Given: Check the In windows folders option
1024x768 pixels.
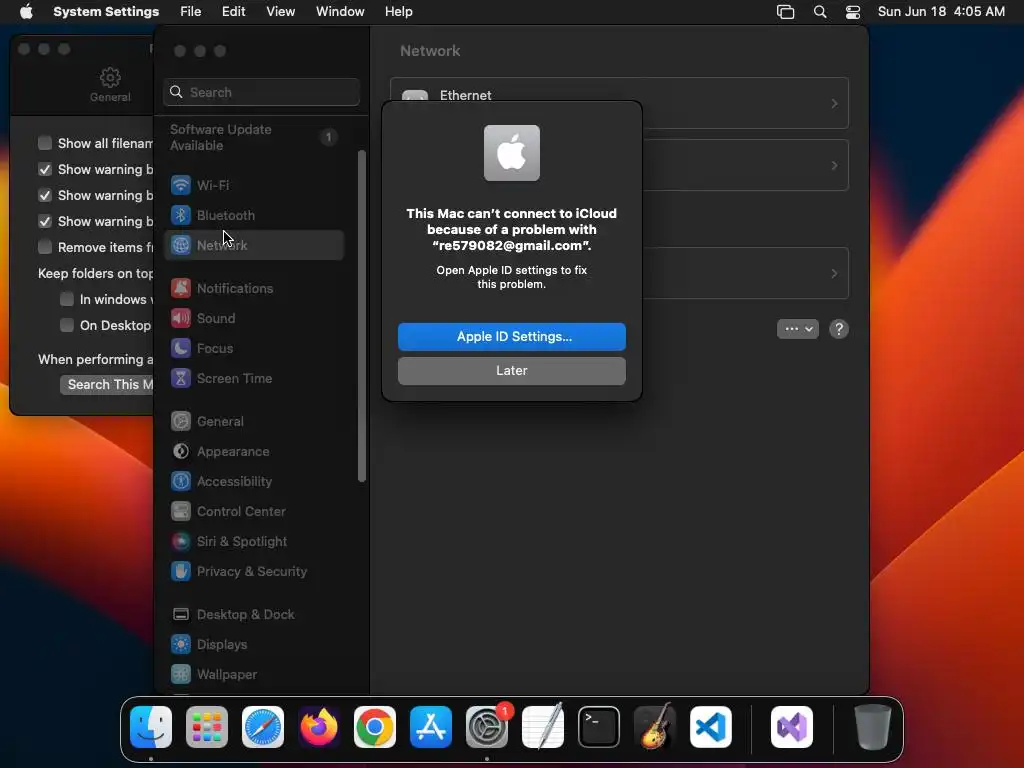Looking at the screenshot, I should tap(67, 299).
